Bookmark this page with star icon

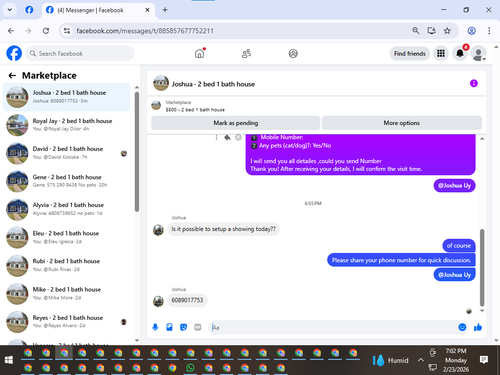(x=447, y=31)
